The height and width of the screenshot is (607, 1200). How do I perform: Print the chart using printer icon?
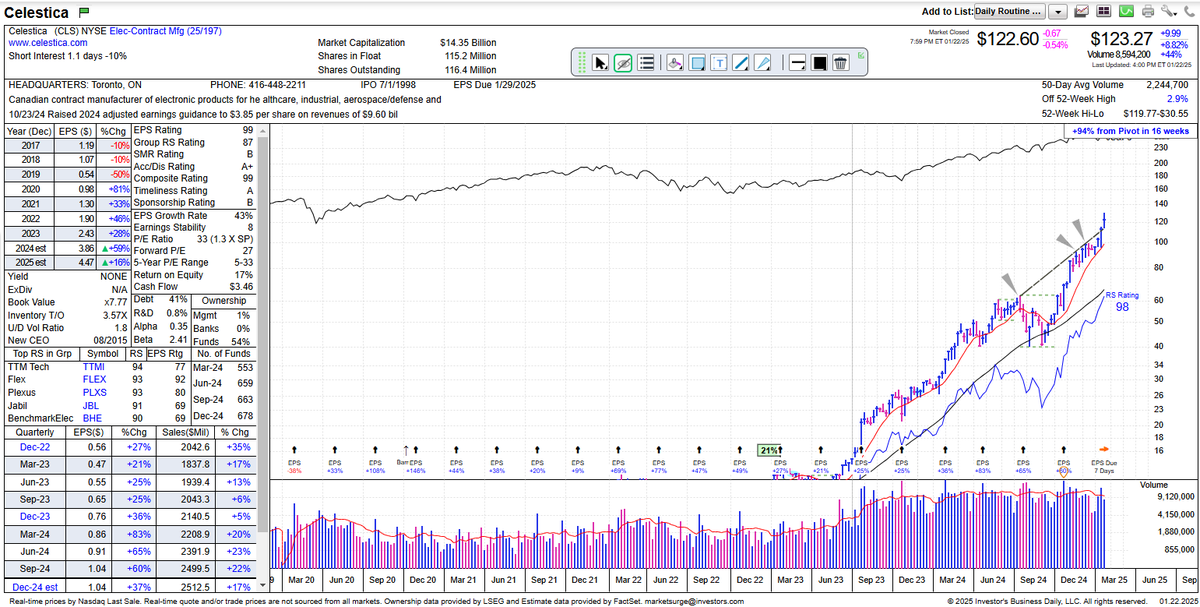click(1147, 11)
